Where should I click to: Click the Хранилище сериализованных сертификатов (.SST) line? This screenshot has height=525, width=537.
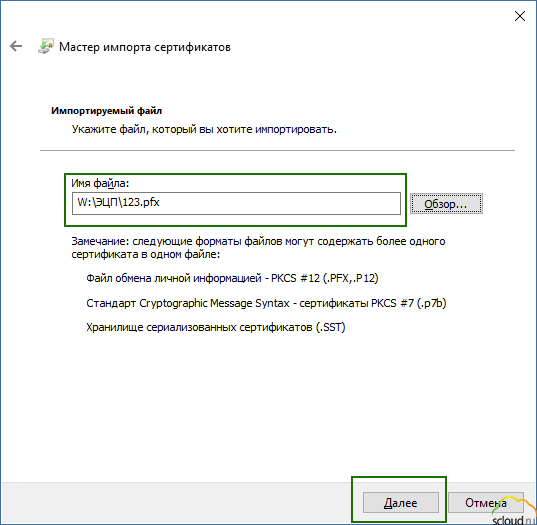point(216,327)
